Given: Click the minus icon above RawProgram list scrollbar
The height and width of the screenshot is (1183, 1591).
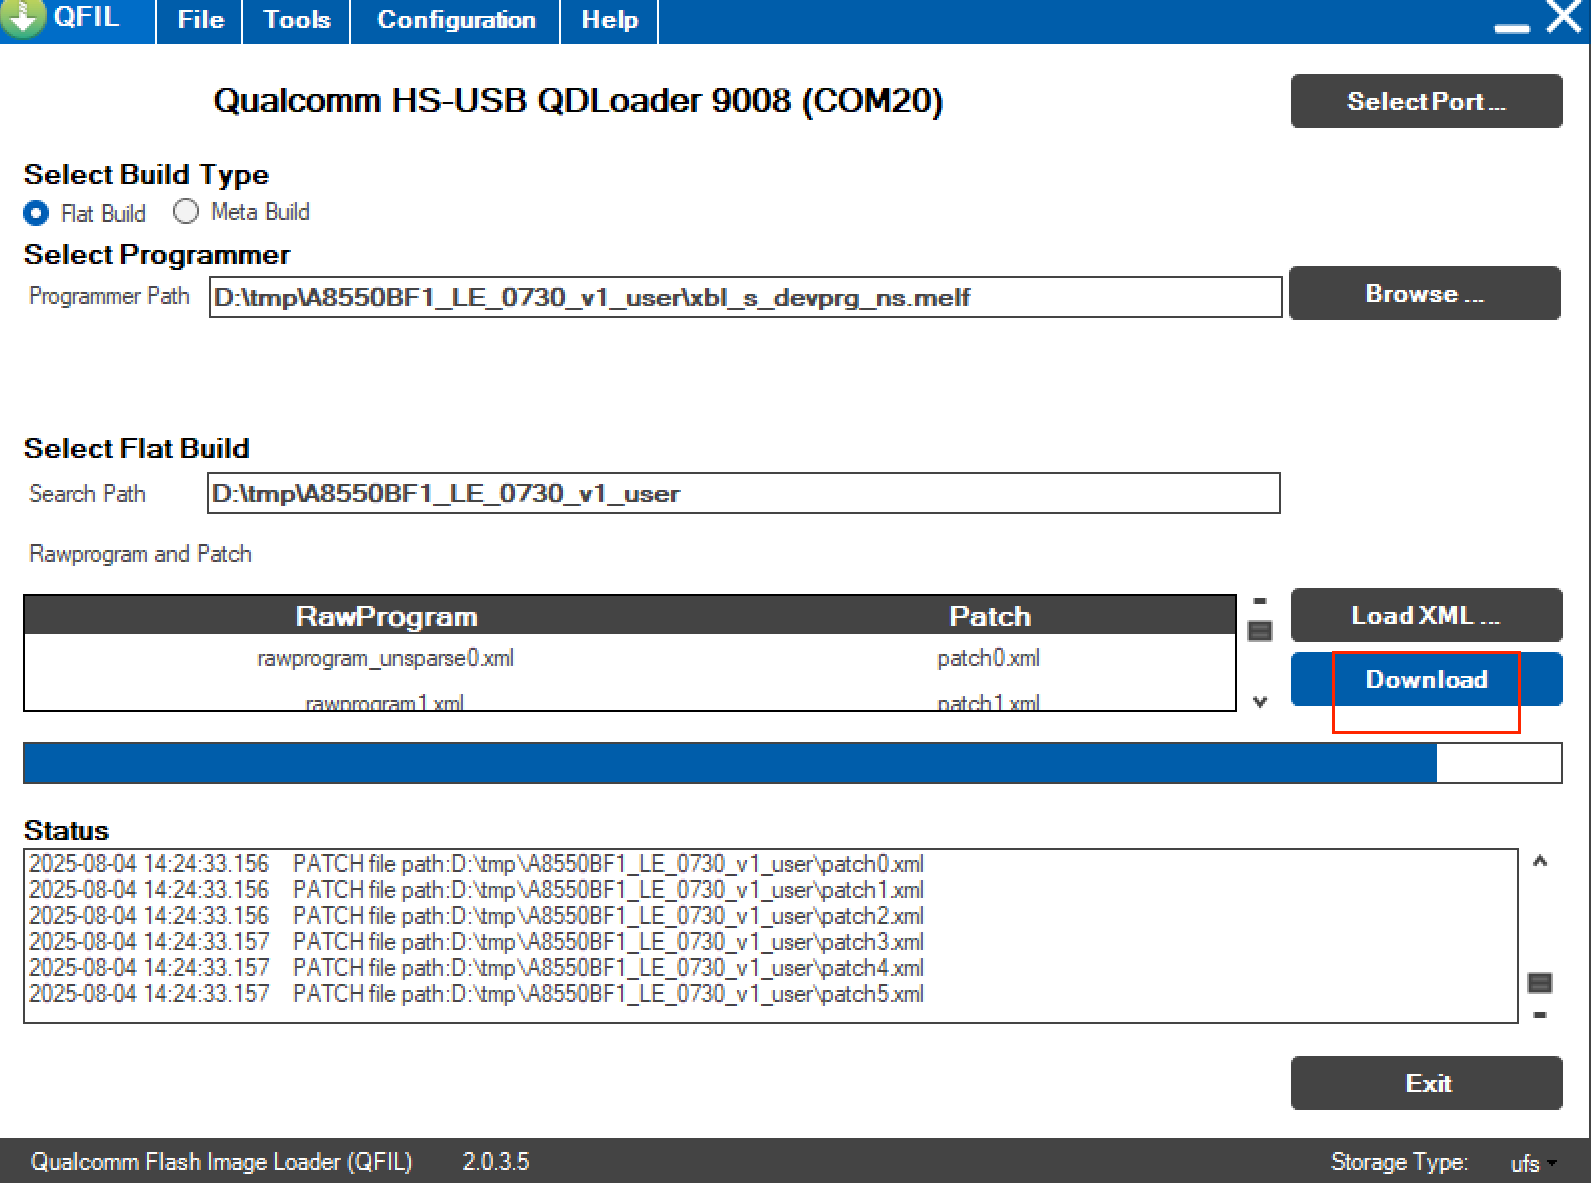Looking at the screenshot, I should point(1260,601).
